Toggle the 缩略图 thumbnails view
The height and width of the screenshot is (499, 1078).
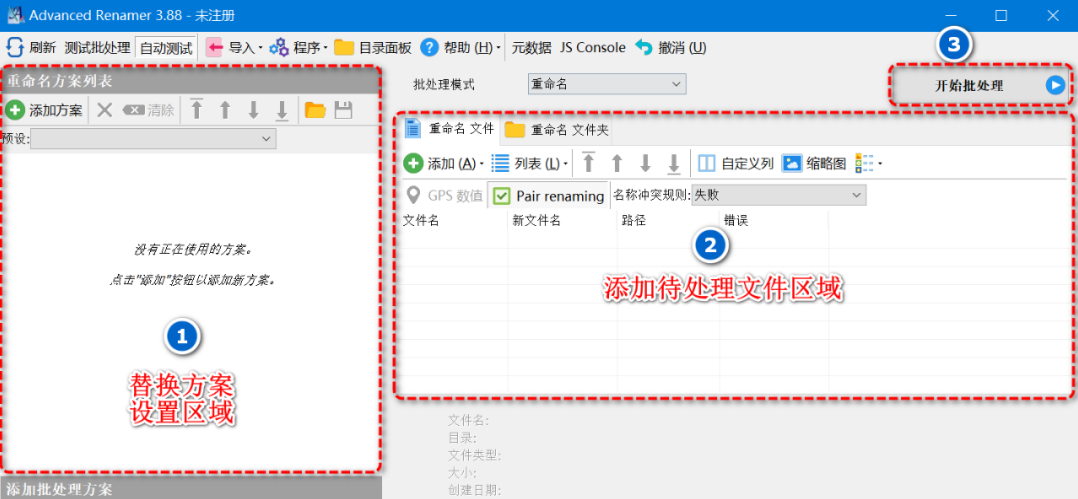(x=814, y=164)
